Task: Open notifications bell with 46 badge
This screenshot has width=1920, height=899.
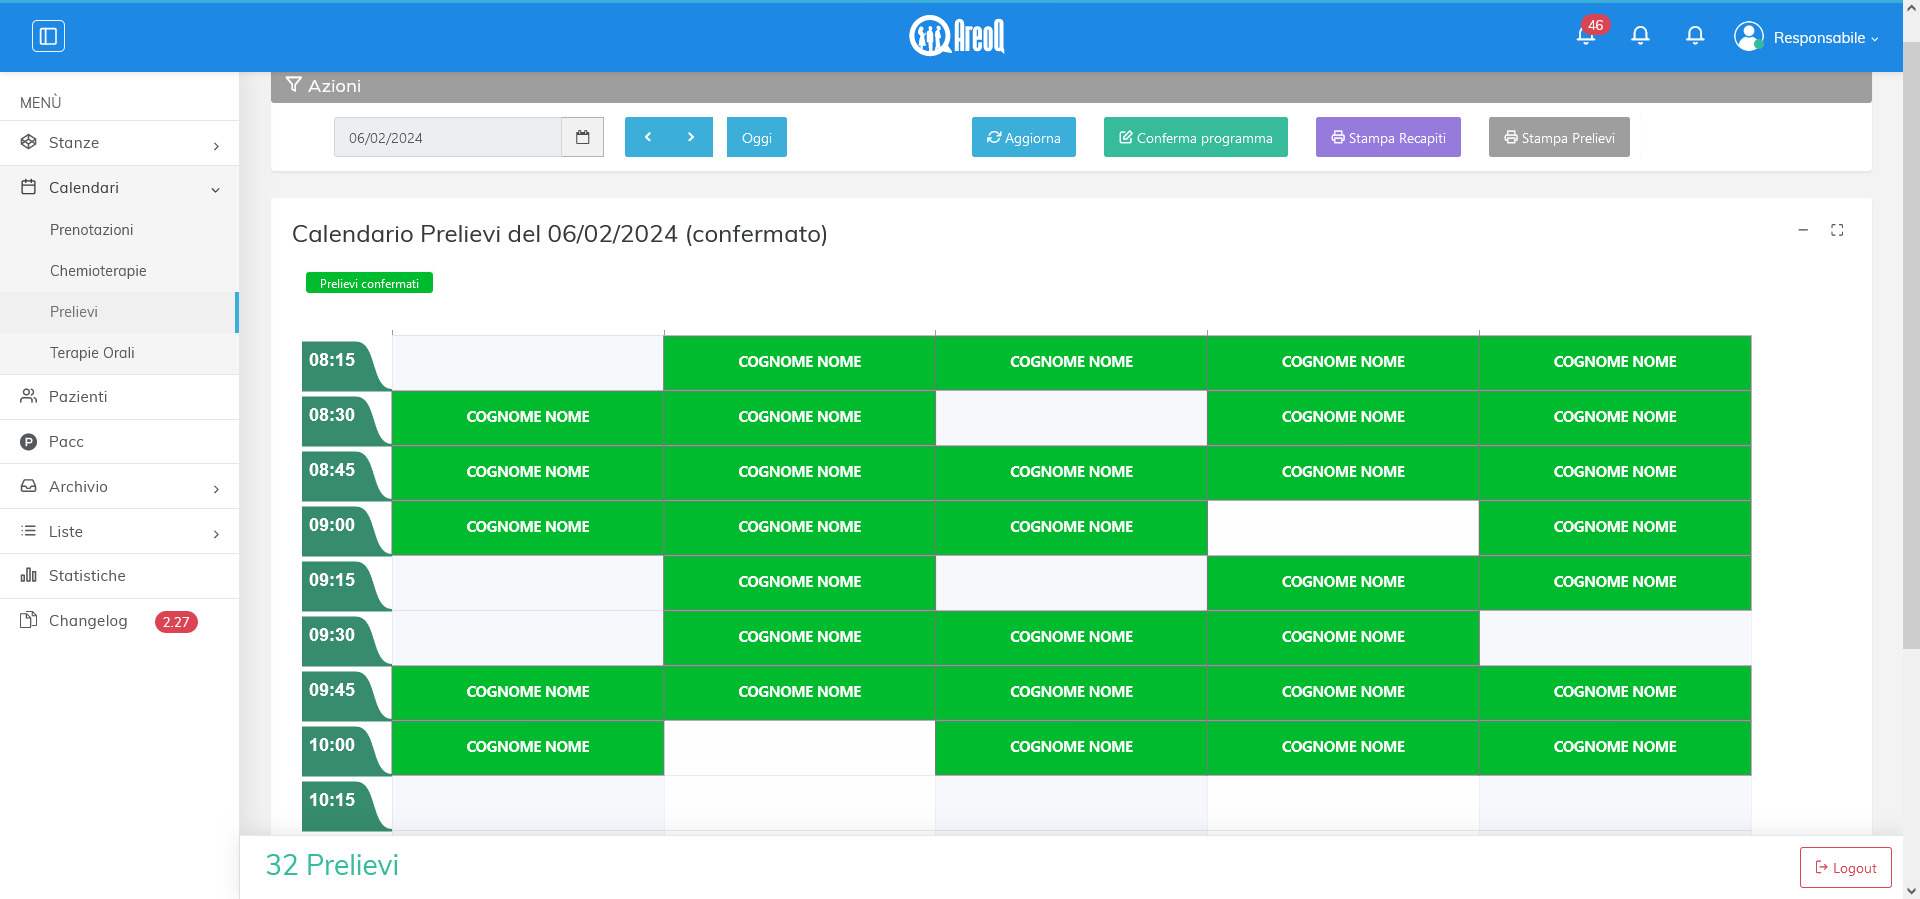Action: pyautogui.click(x=1586, y=36)
